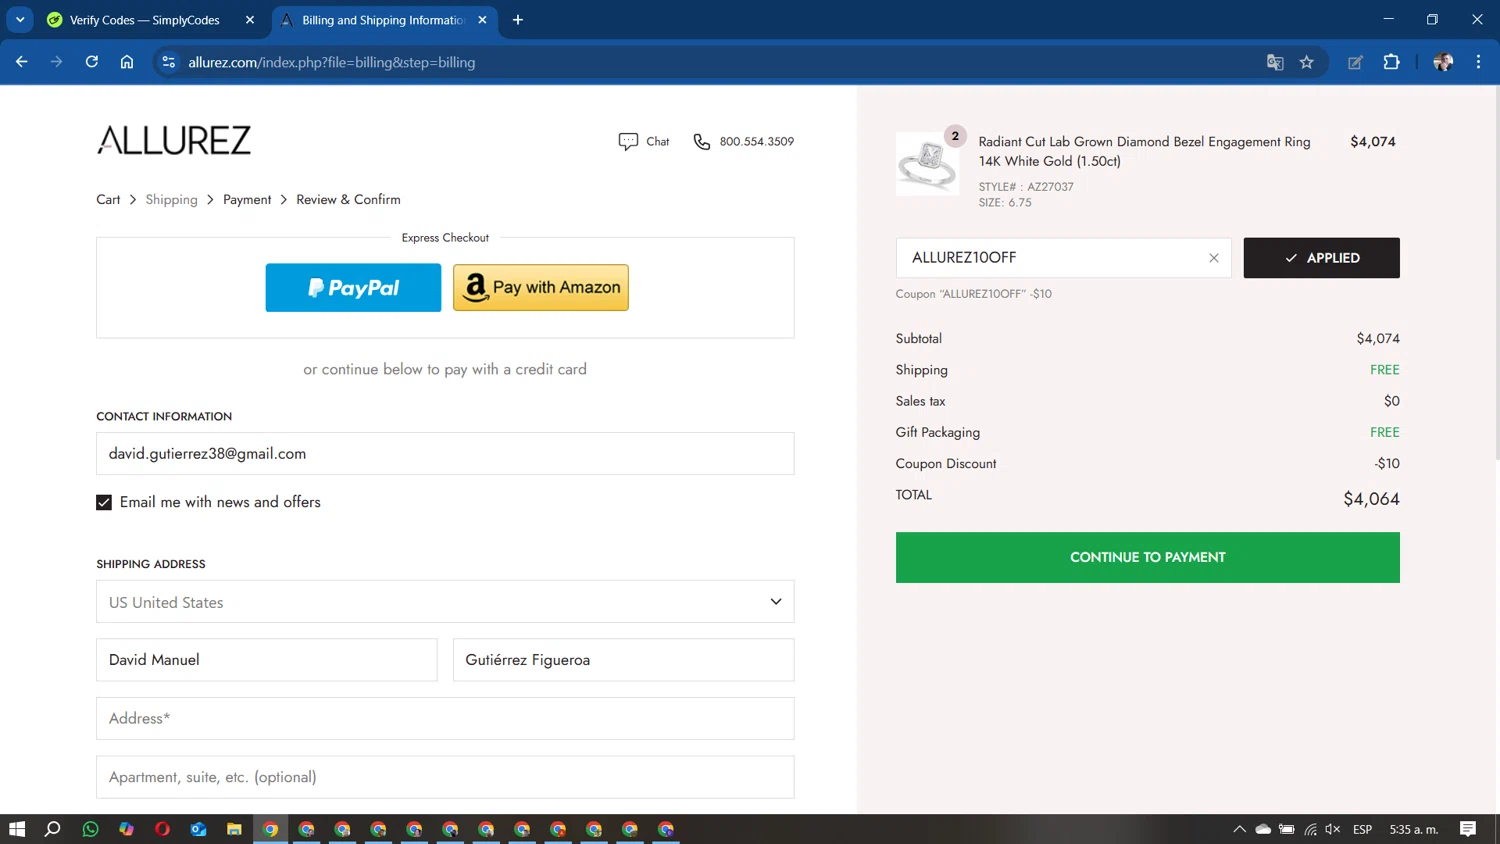Bookmark this page with the star icon
The image size is (1500, 844).
[1307, 62]
